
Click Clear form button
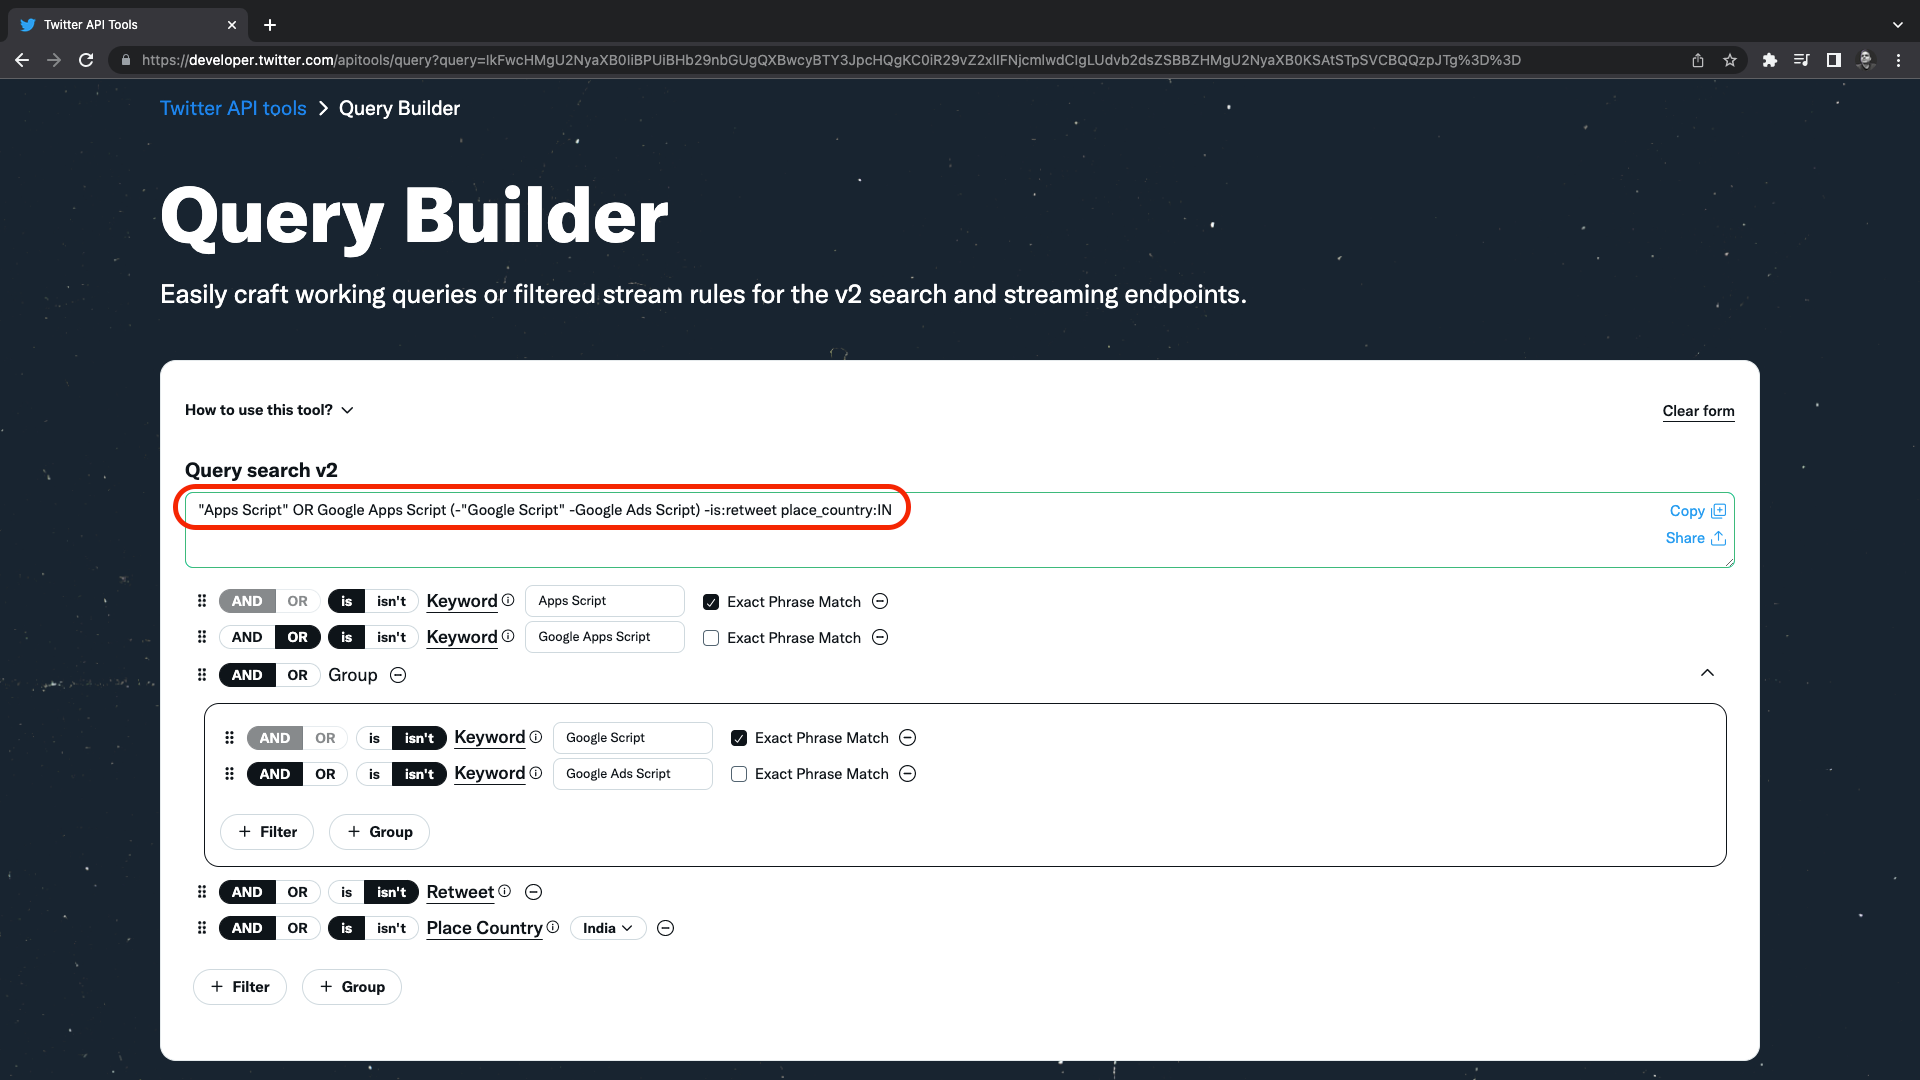pos(1700,410)
